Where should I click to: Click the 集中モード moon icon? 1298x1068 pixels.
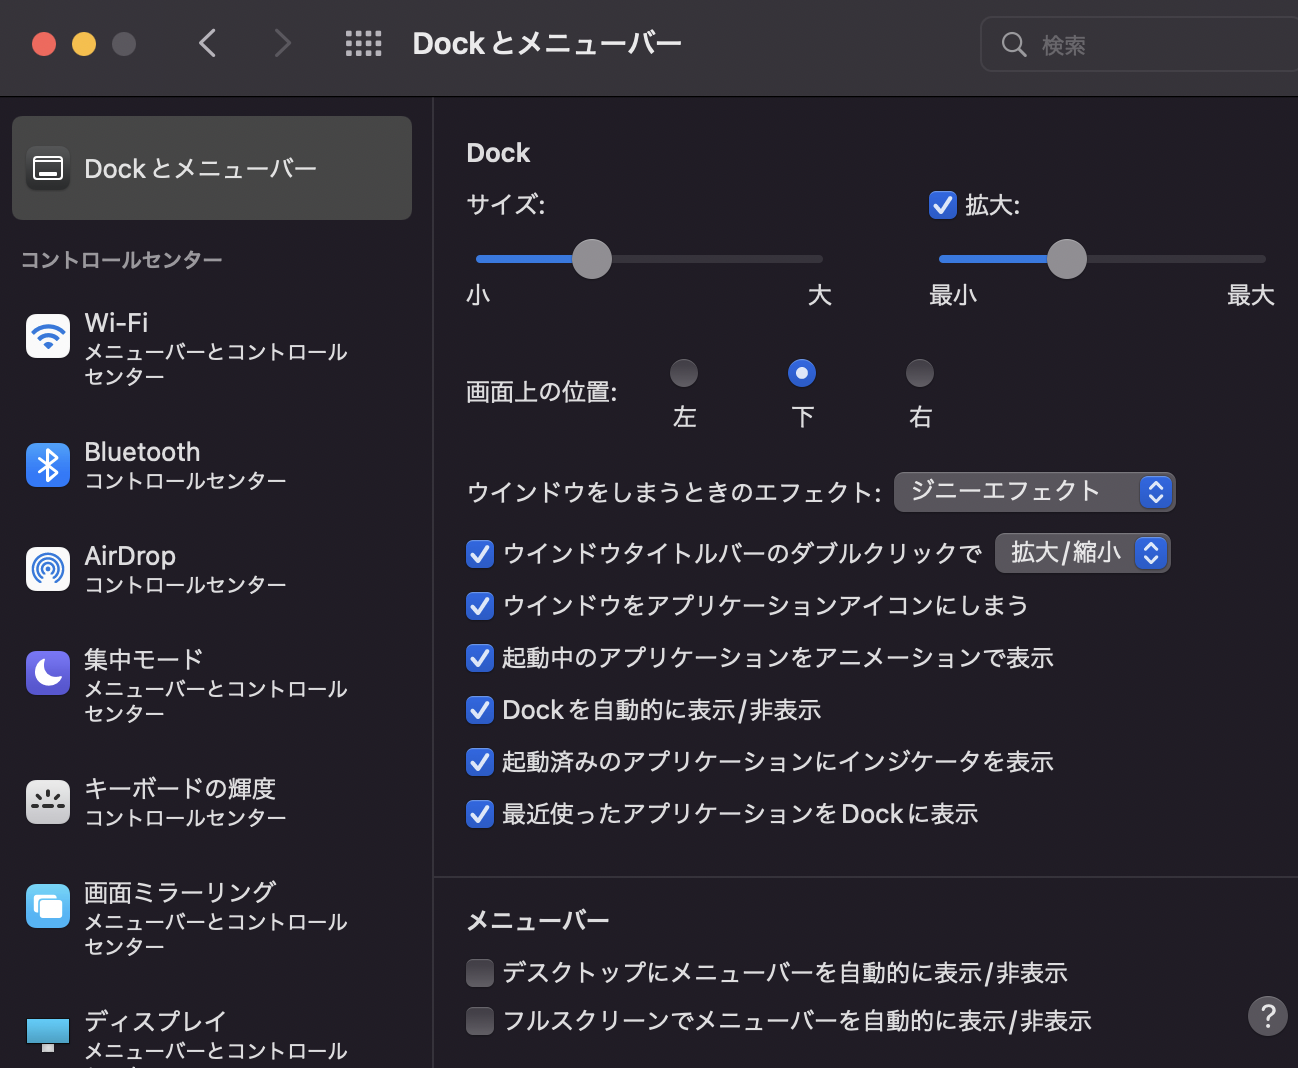tap(48, 673)
